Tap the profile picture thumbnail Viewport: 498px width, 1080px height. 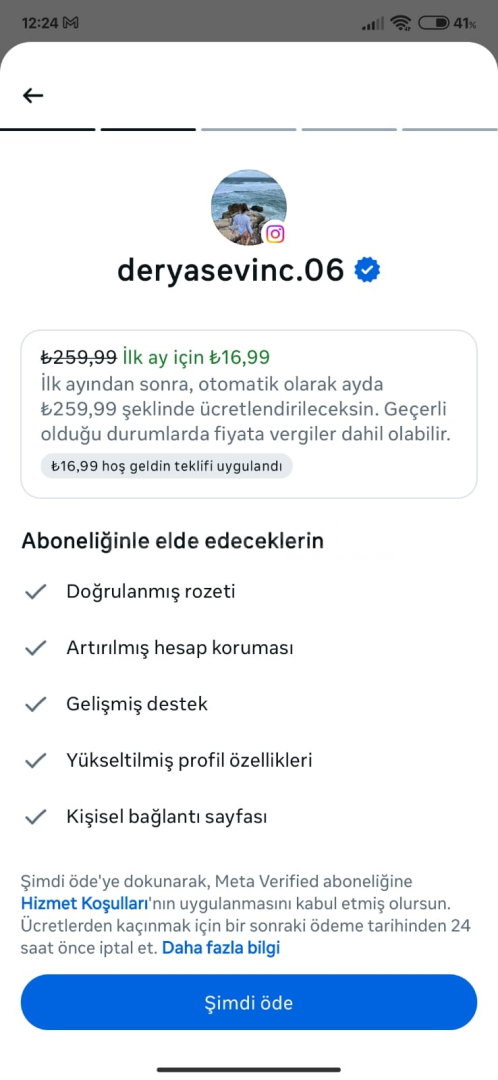[248, 207]
